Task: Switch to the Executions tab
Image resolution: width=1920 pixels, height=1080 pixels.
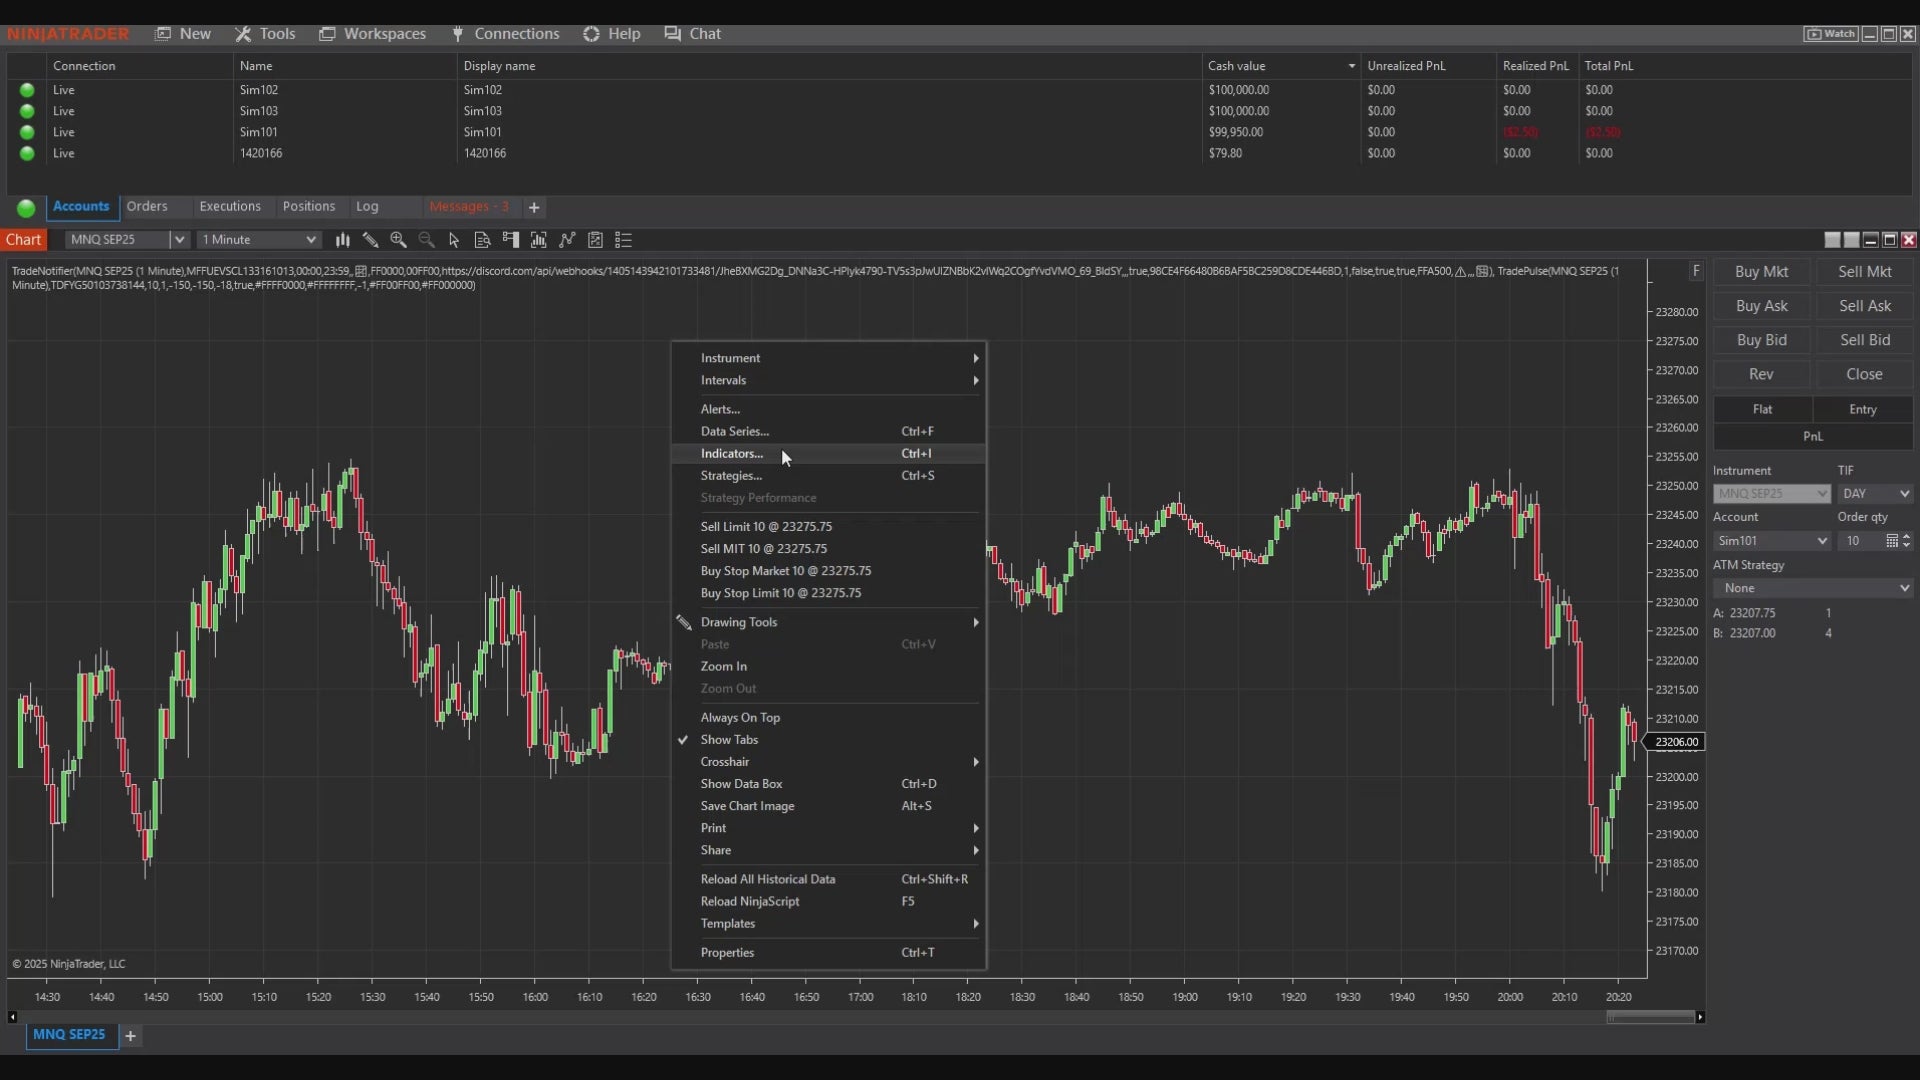Action: click(229, 207)
